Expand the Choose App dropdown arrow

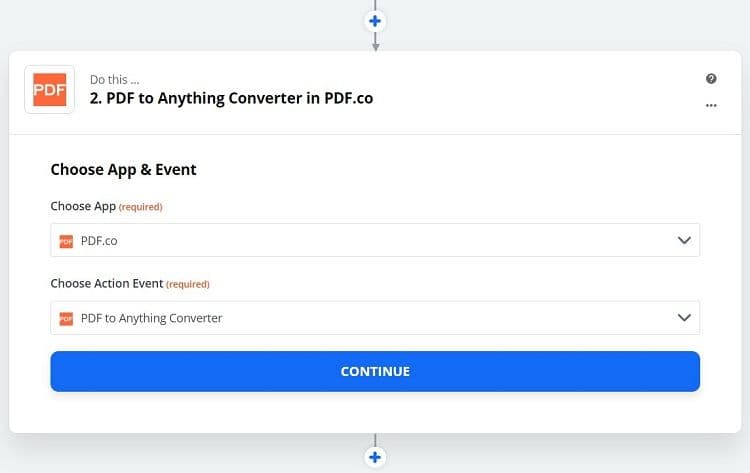click(x=684, y=241)
